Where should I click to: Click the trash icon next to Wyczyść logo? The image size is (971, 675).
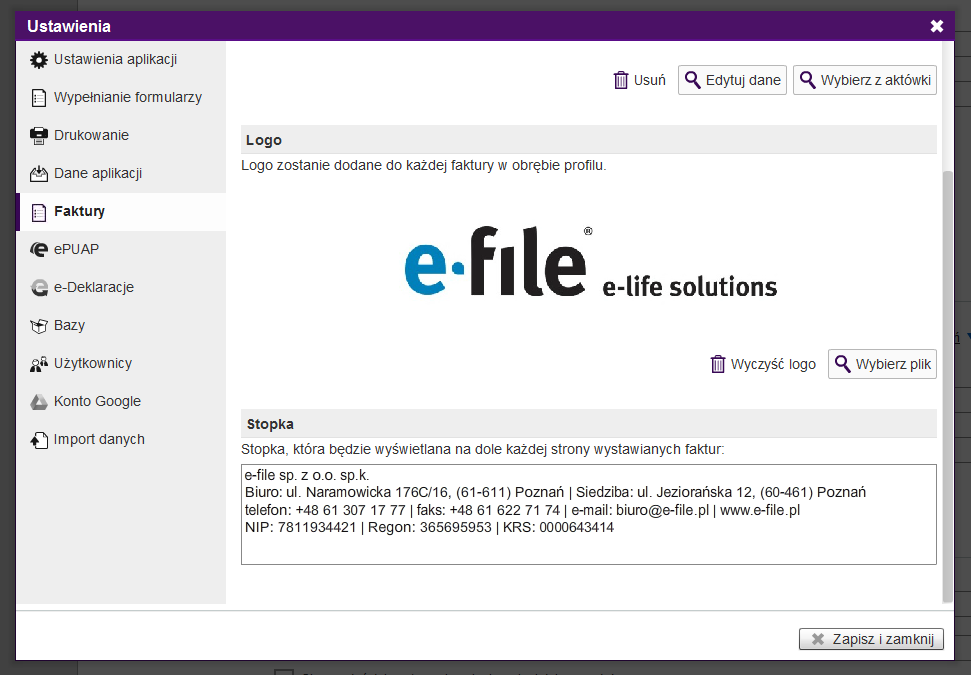[x=717, y=364]
